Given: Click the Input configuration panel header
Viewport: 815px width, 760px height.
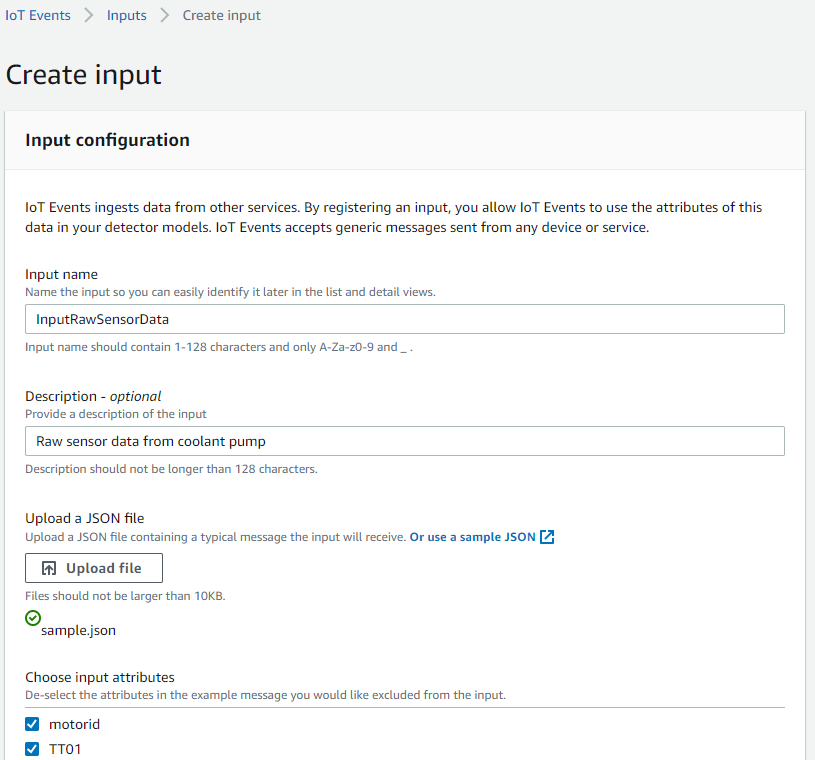Looking at the screenshot, I should [x=107, y=140].
